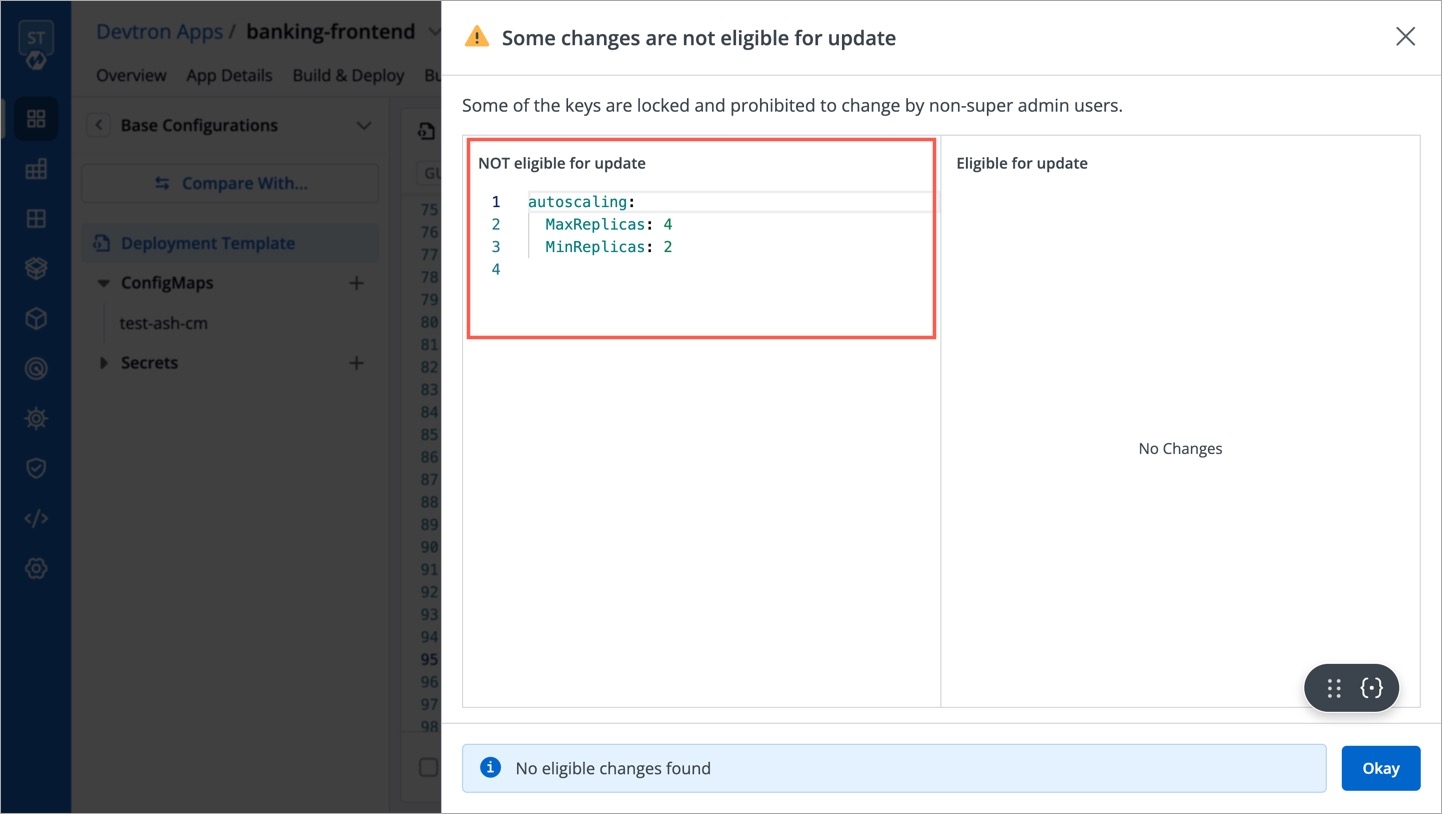Click the No Changes text

pyautogui.click(x=1180, y=449)
